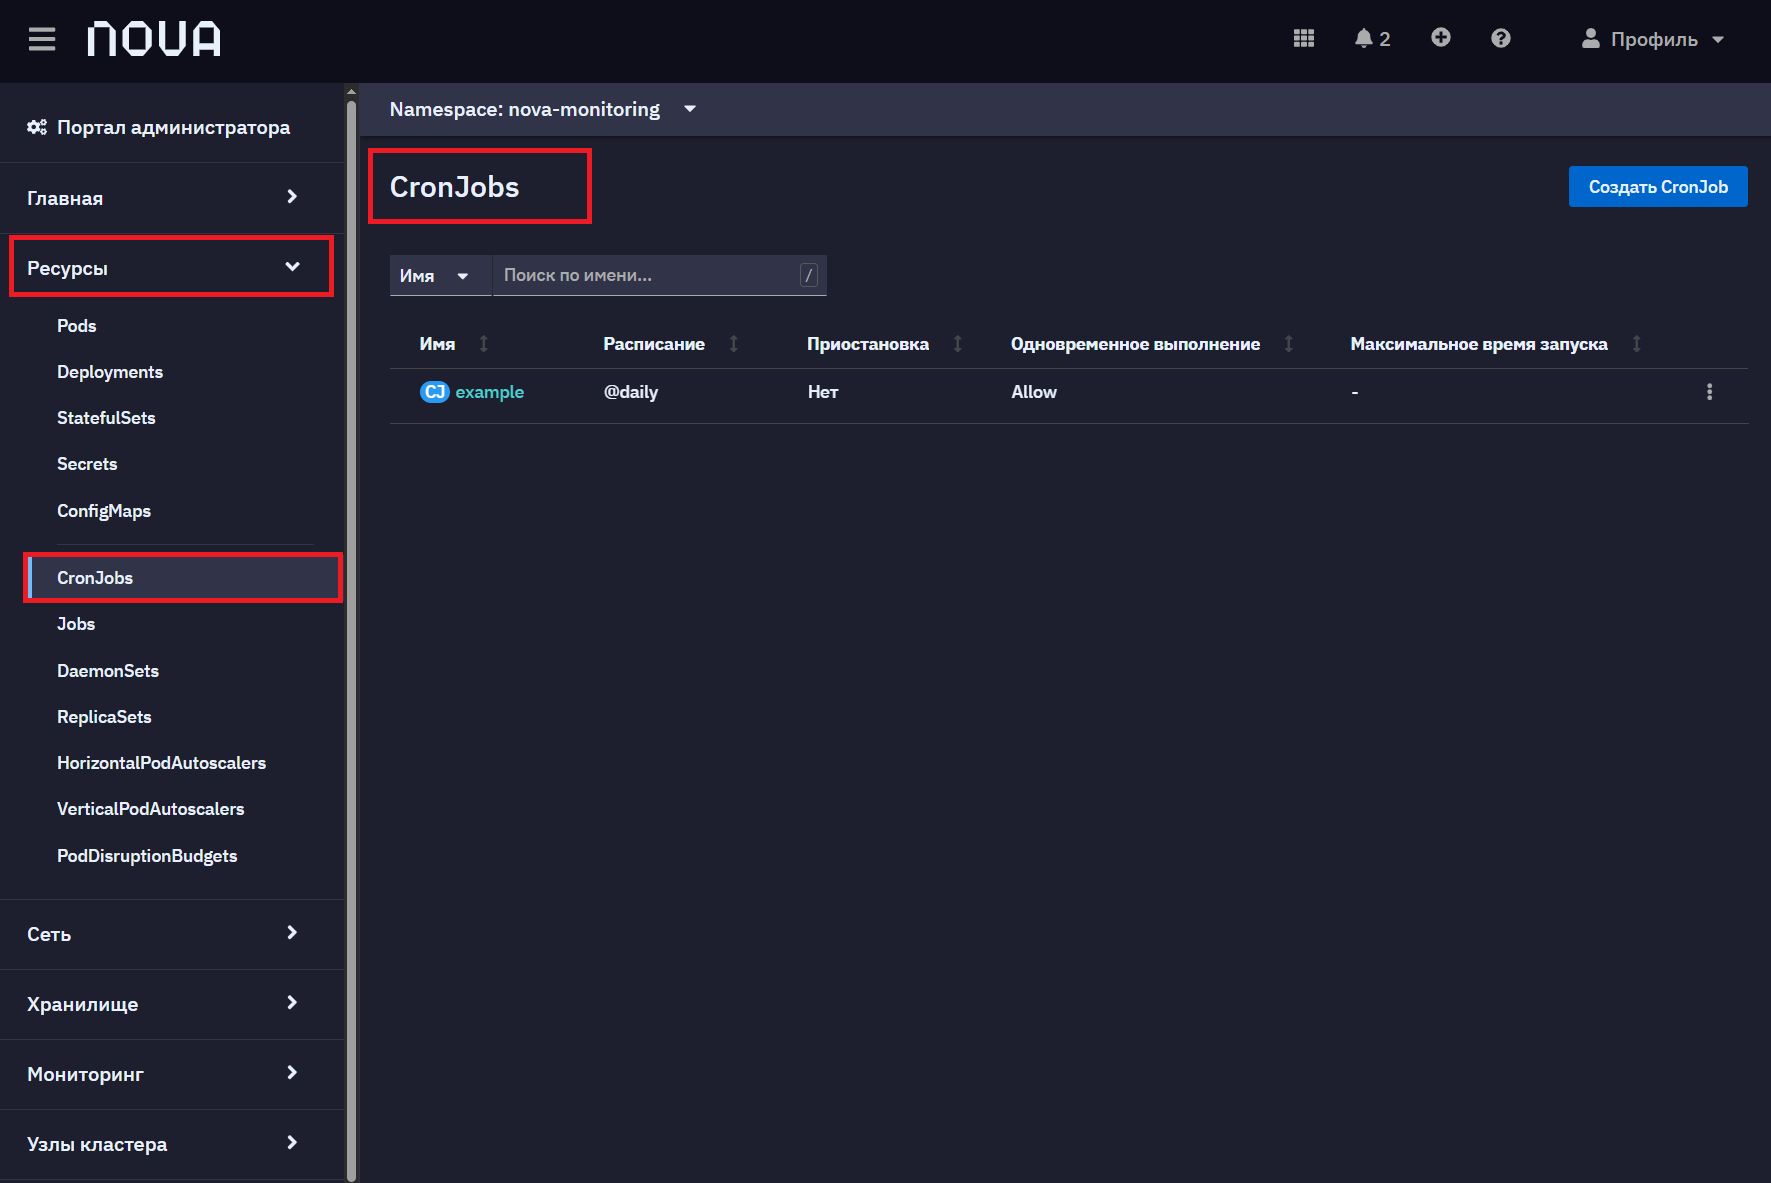1771x1183 pixels.
Task: Go to Pods in sidebar
Action: coord(77,326)
